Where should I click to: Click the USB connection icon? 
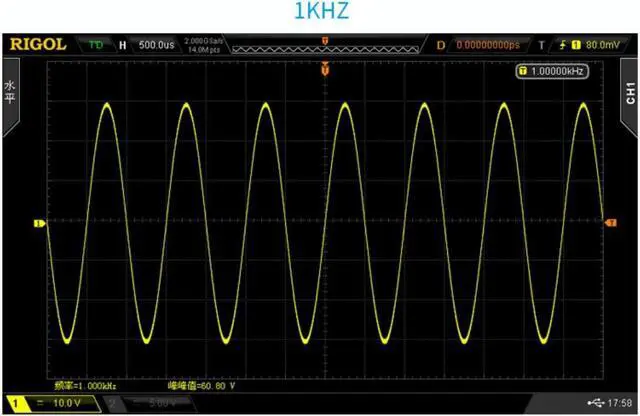(x=598, y=403)
